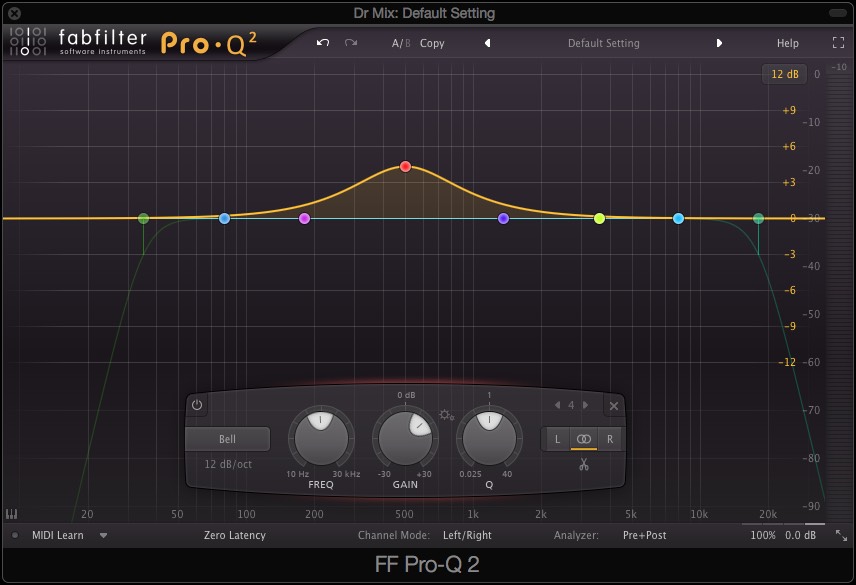The image size is (856, 585).
Task: Enter full screen mode icon
Action: (x=839, y=43)
